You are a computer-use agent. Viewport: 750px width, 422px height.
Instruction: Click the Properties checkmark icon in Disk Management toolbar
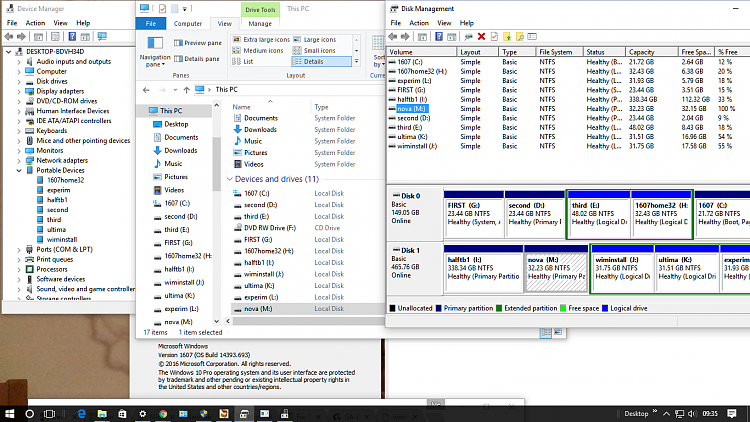tap(494, 36)
